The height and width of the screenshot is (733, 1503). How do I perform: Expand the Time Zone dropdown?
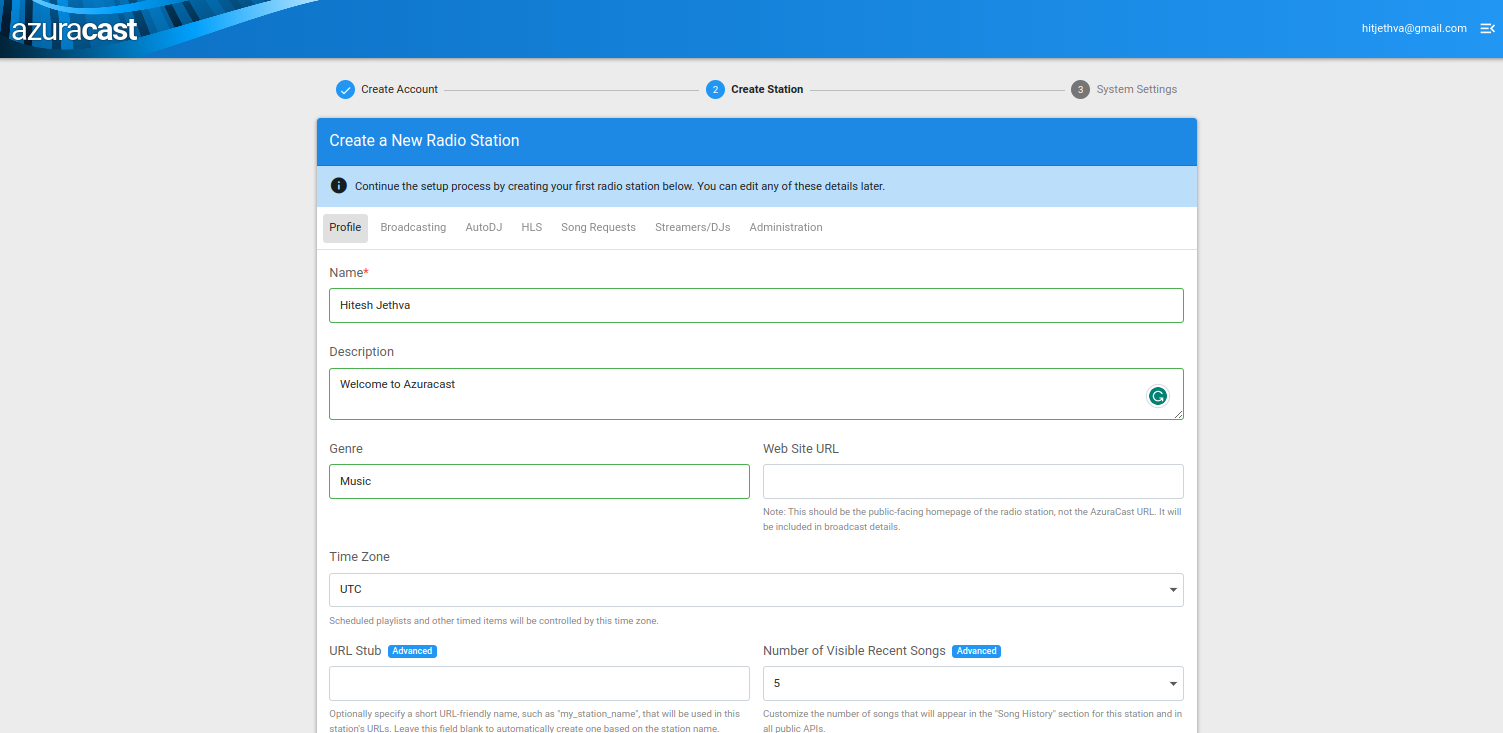[756, 590]
